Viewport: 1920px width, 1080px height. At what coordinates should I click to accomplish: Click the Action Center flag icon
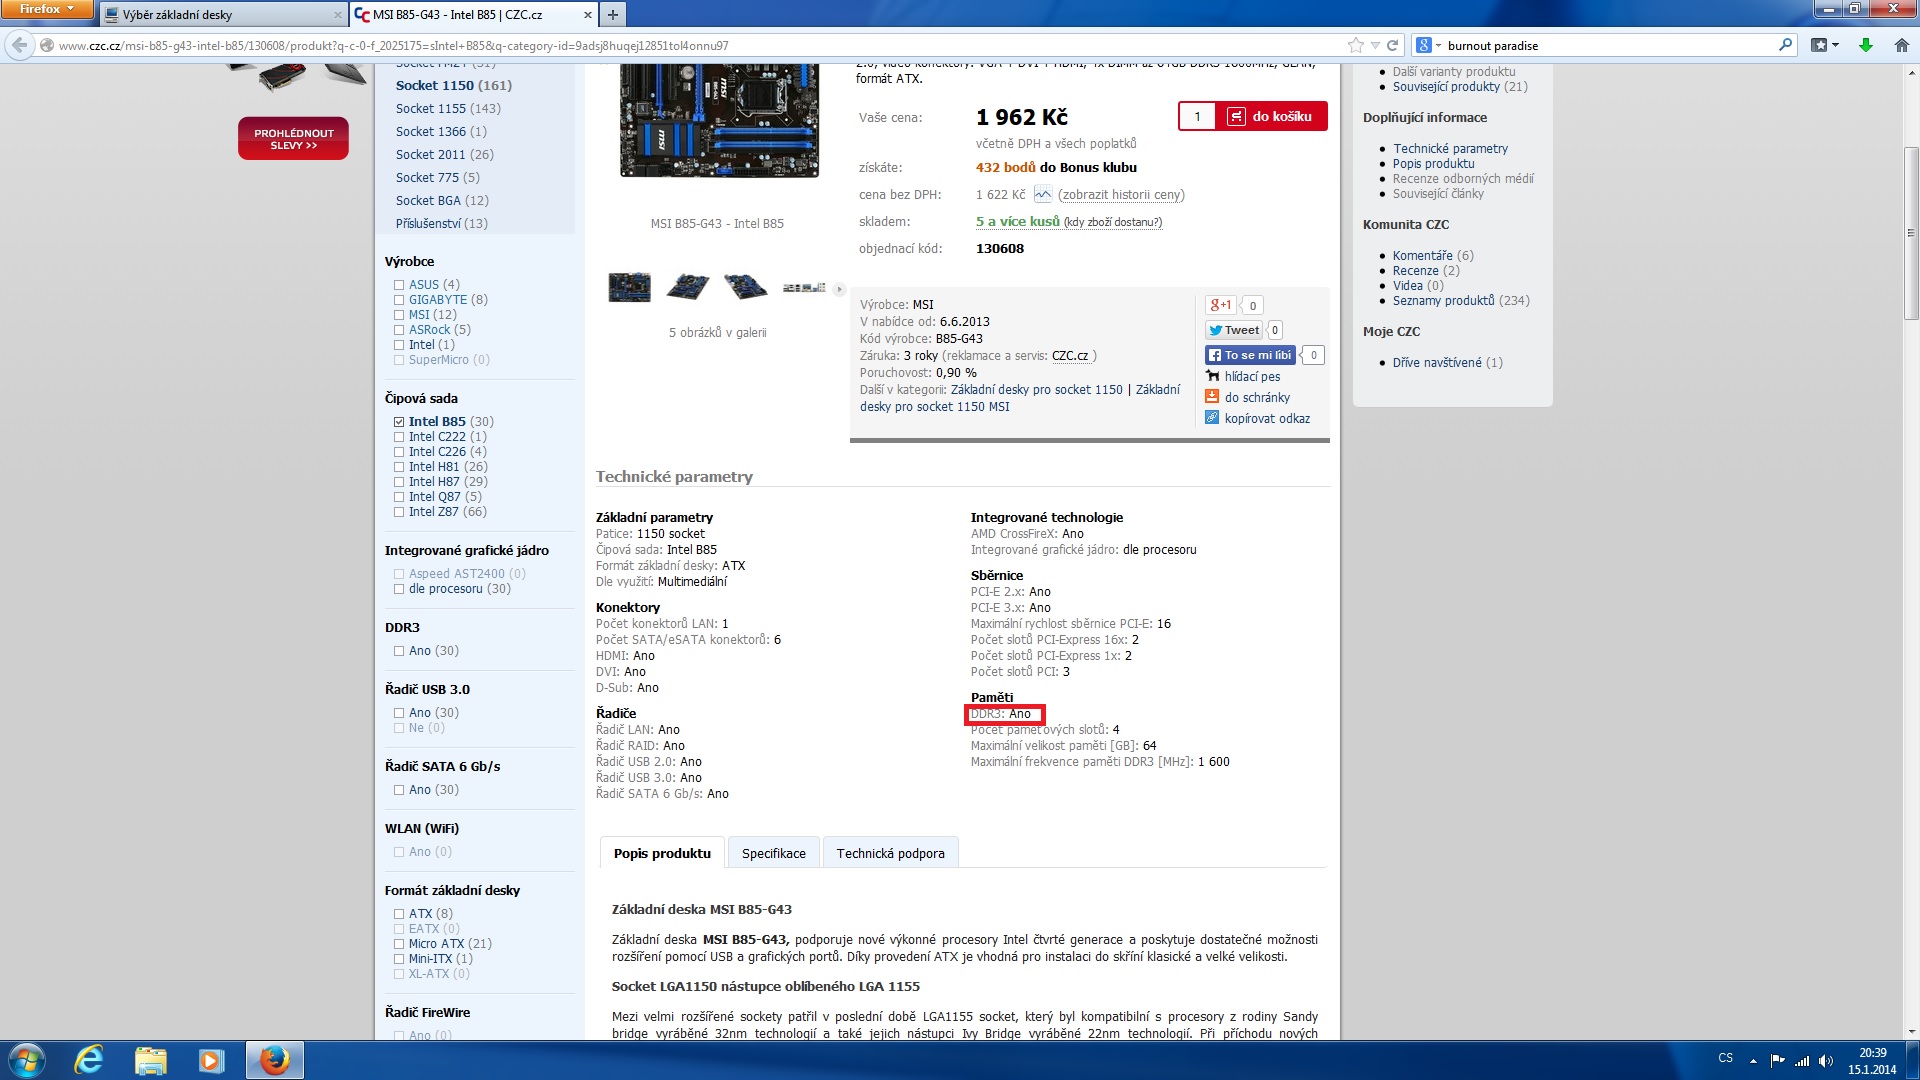pos(1777,1061)
